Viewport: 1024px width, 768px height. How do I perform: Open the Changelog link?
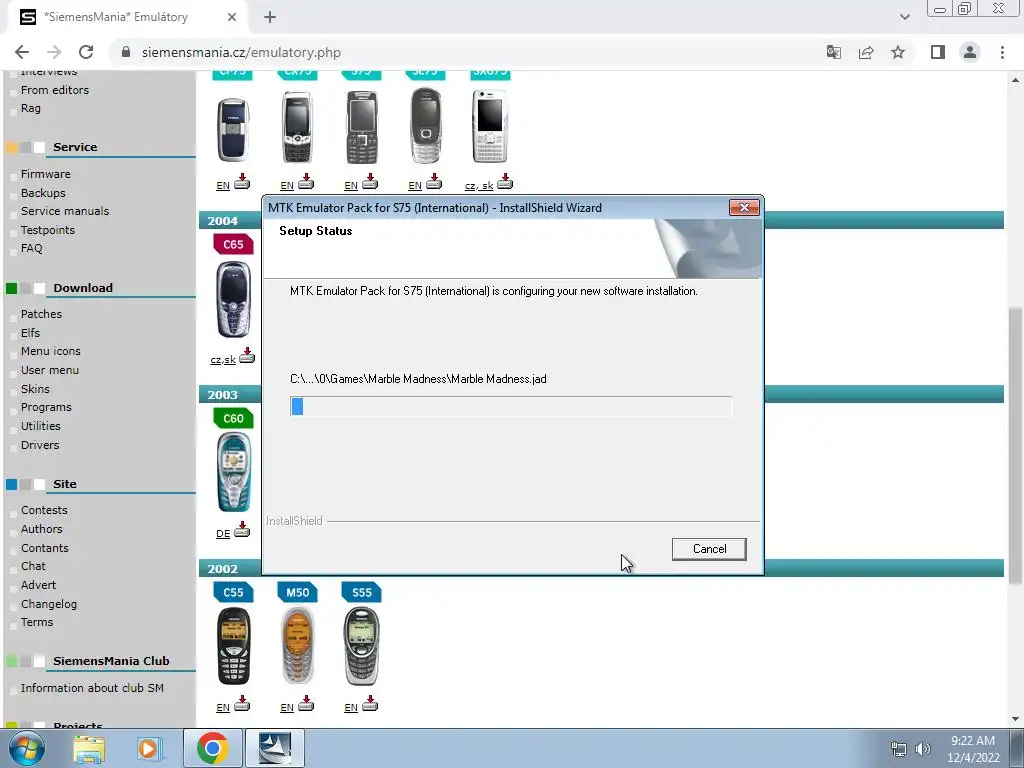[49, 604]
